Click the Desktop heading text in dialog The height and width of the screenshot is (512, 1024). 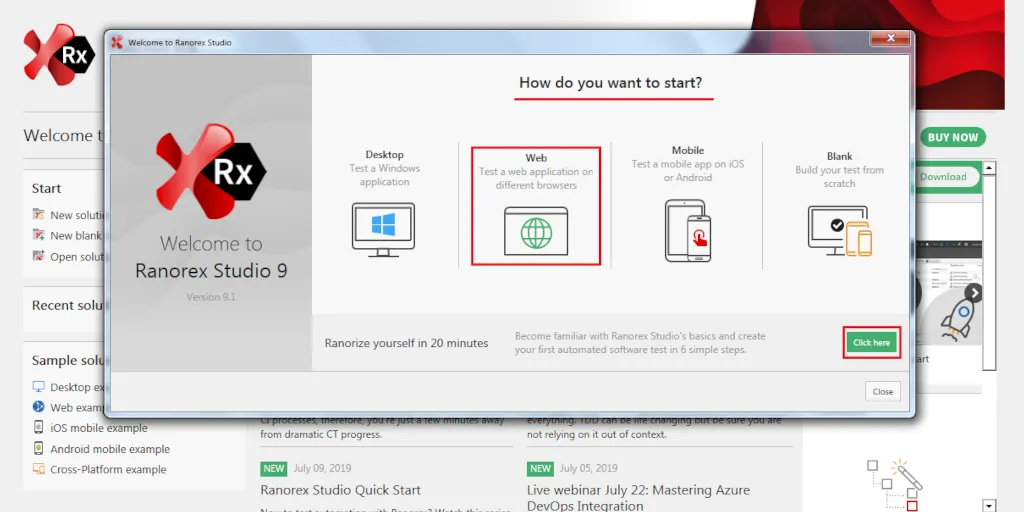384,155
